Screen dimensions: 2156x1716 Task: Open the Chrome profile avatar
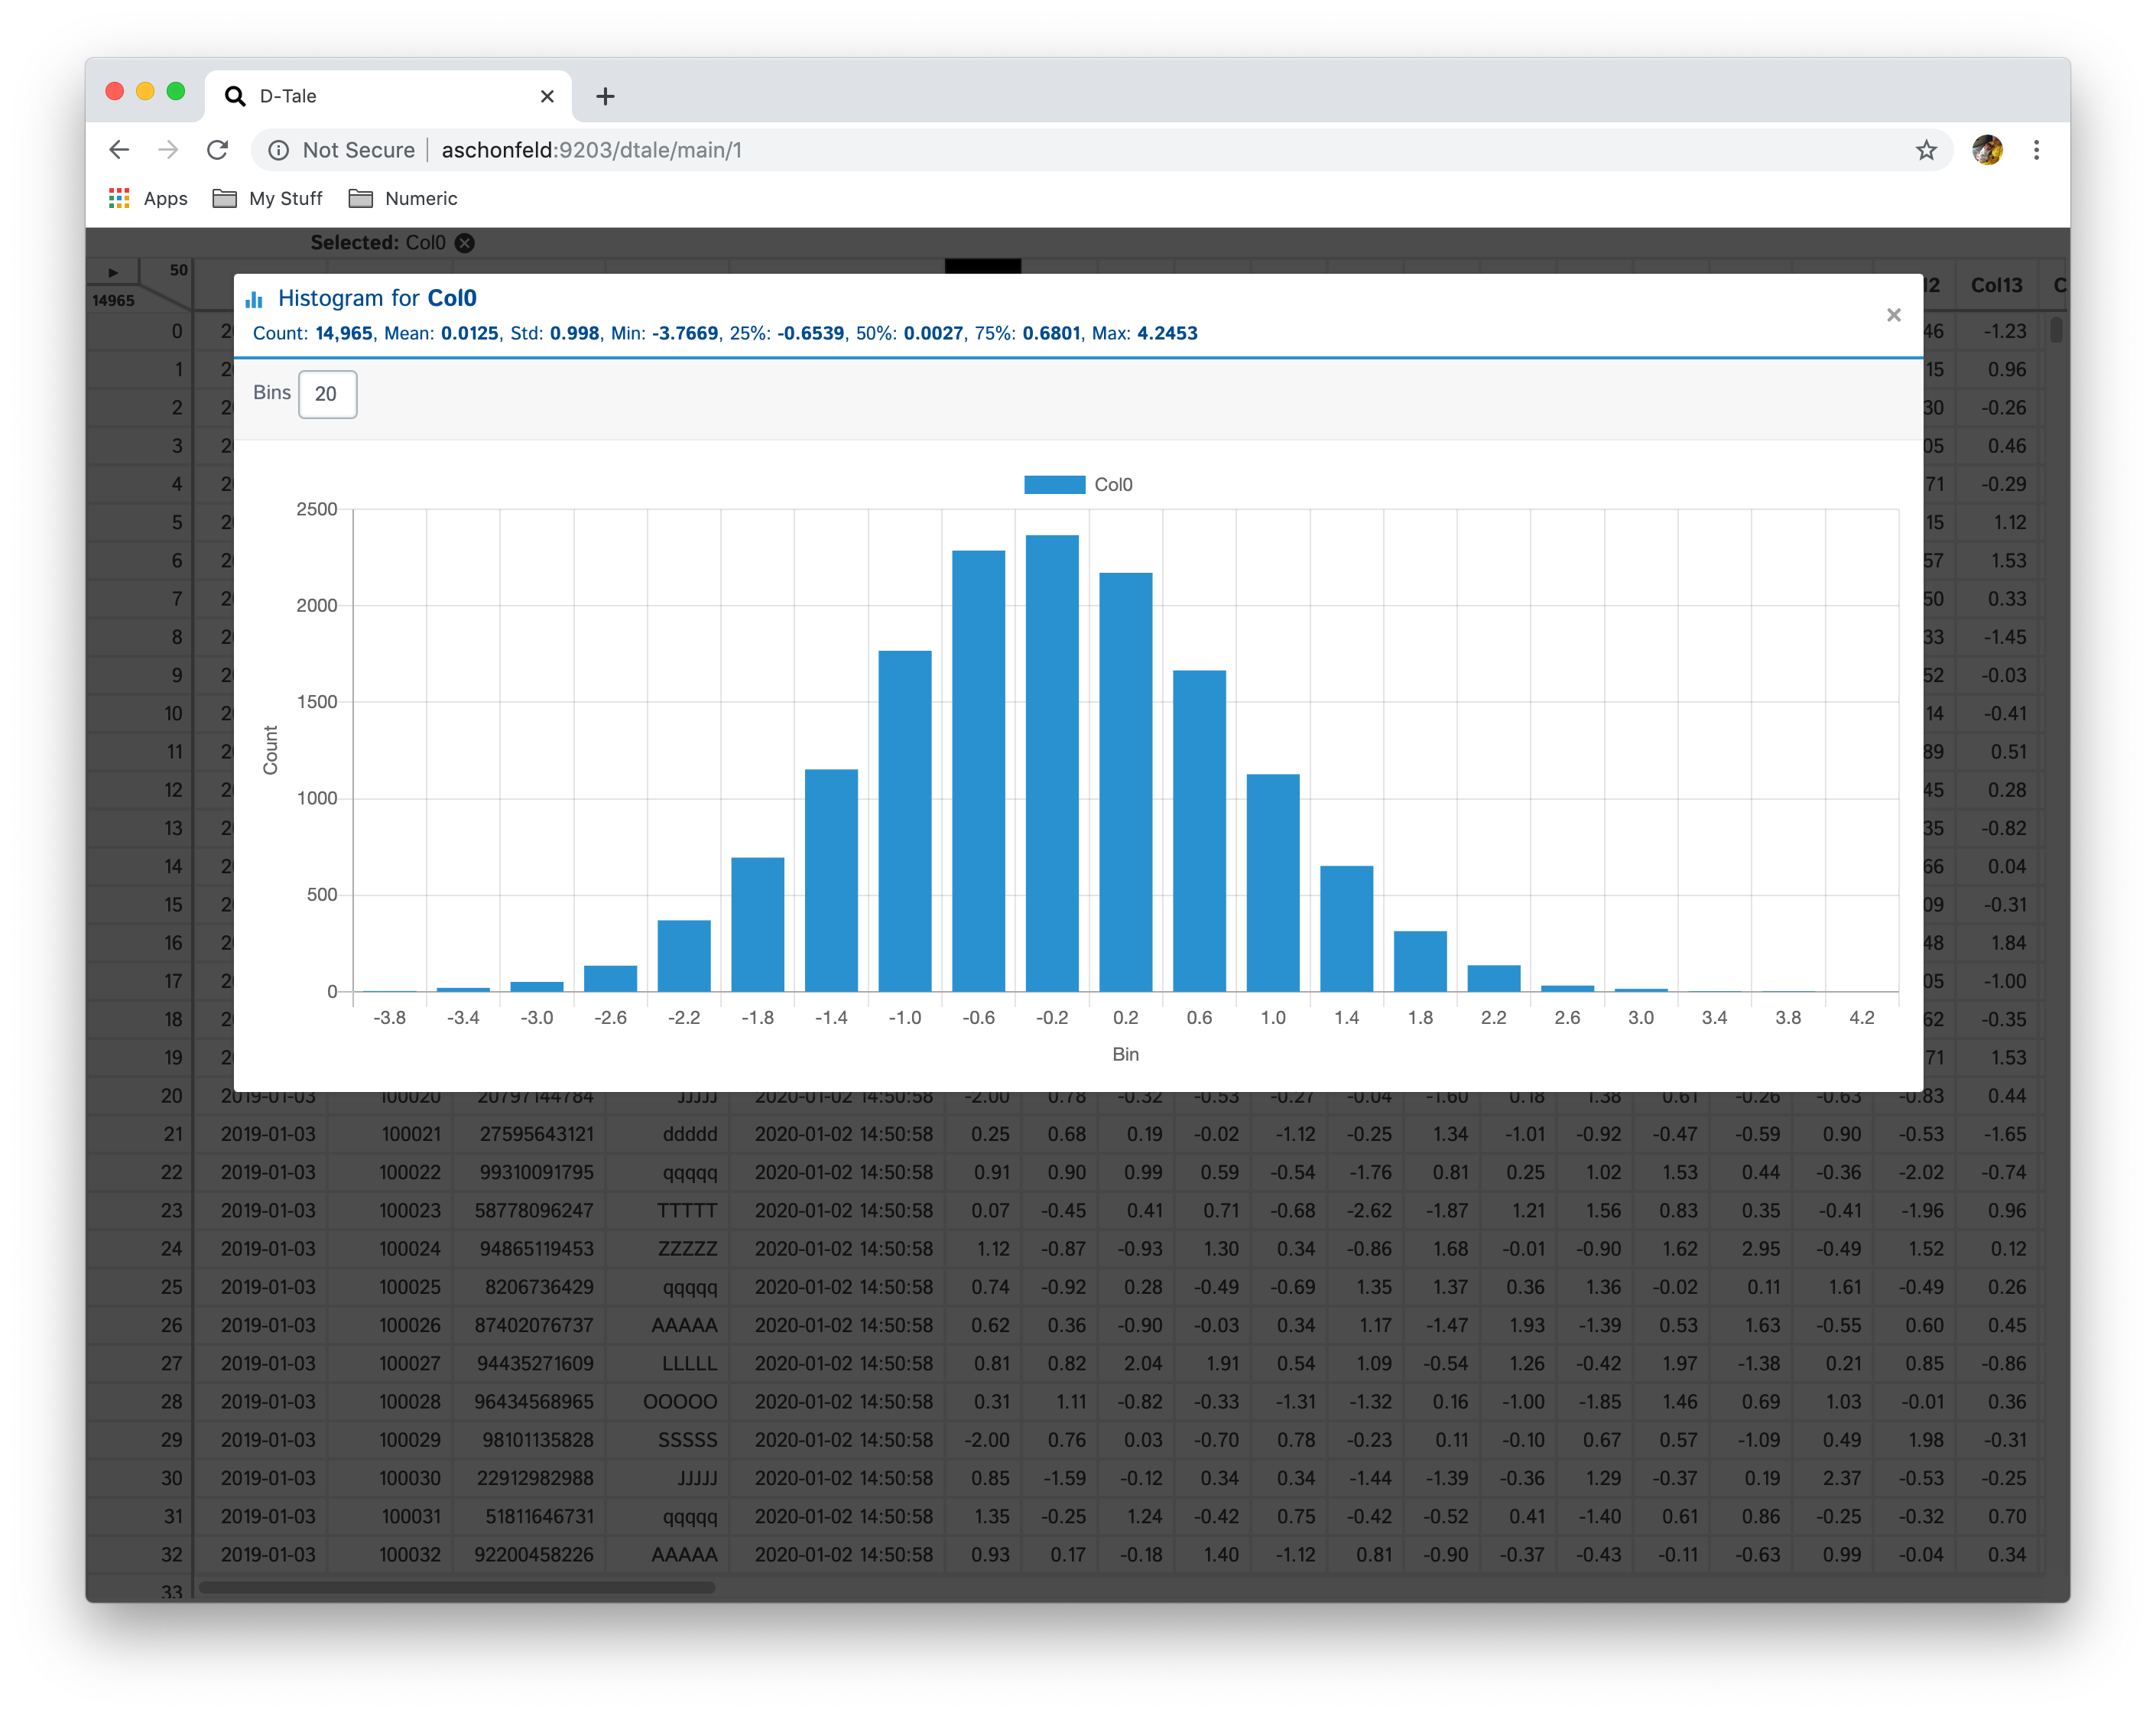pos(1987,150)
